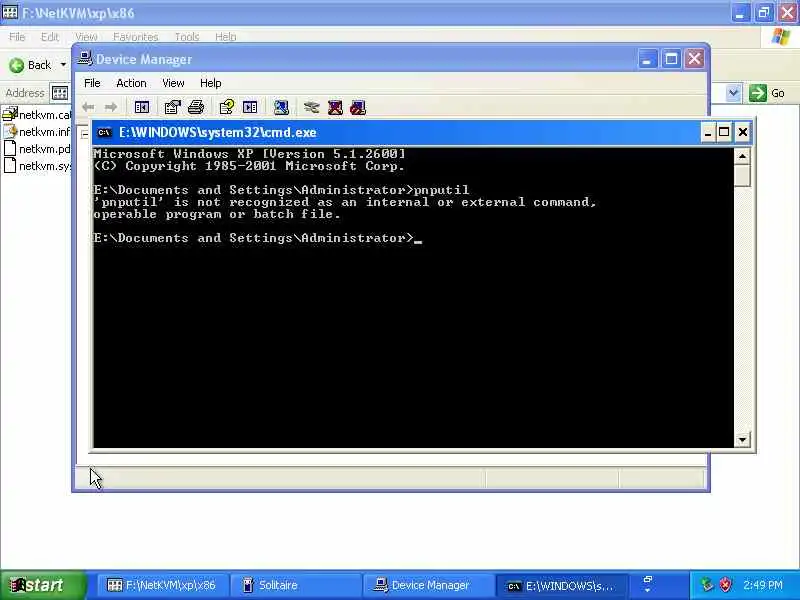The image size is (800, 600).
Task: Click the cmd.exe taskbar button
Action: pyautogui.click(x=561, y=585)
